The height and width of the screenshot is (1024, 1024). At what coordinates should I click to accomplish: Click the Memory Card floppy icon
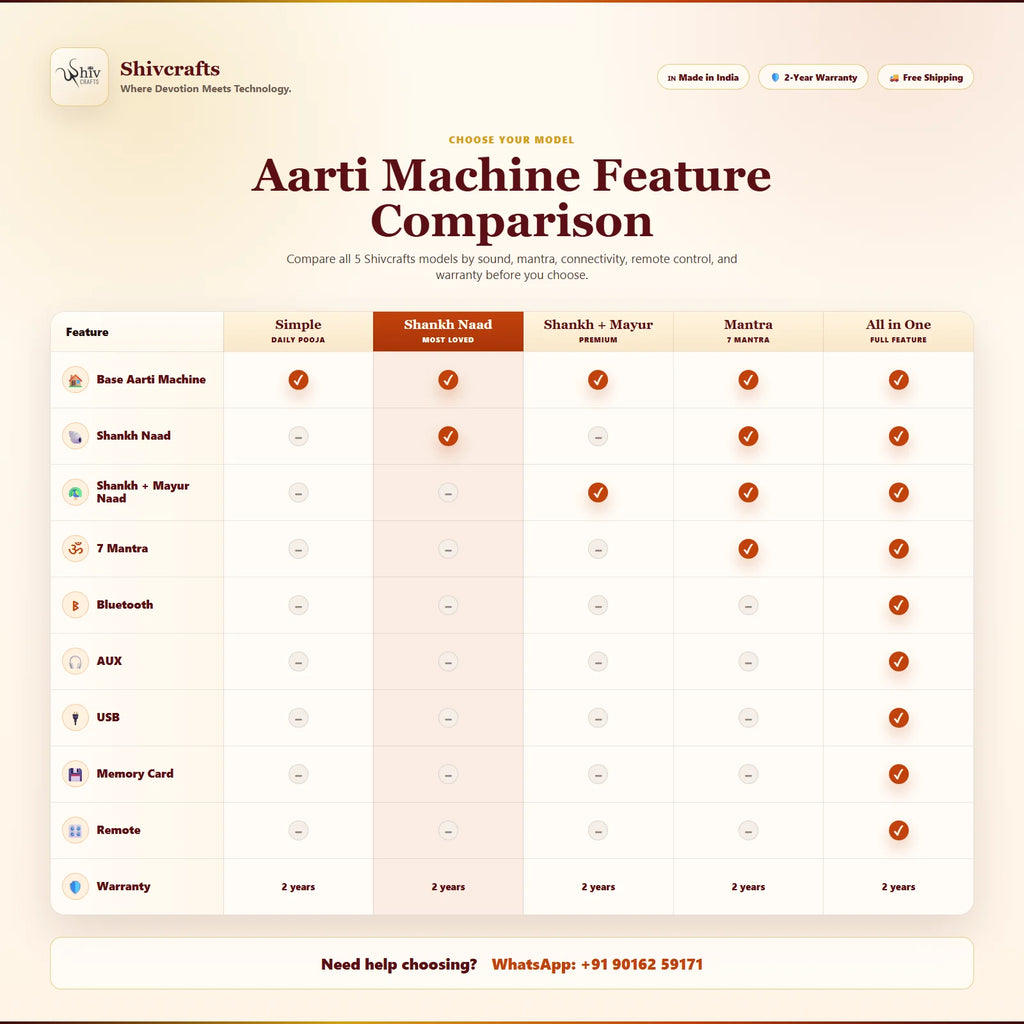pyautogui.click(x=75, y=774)
